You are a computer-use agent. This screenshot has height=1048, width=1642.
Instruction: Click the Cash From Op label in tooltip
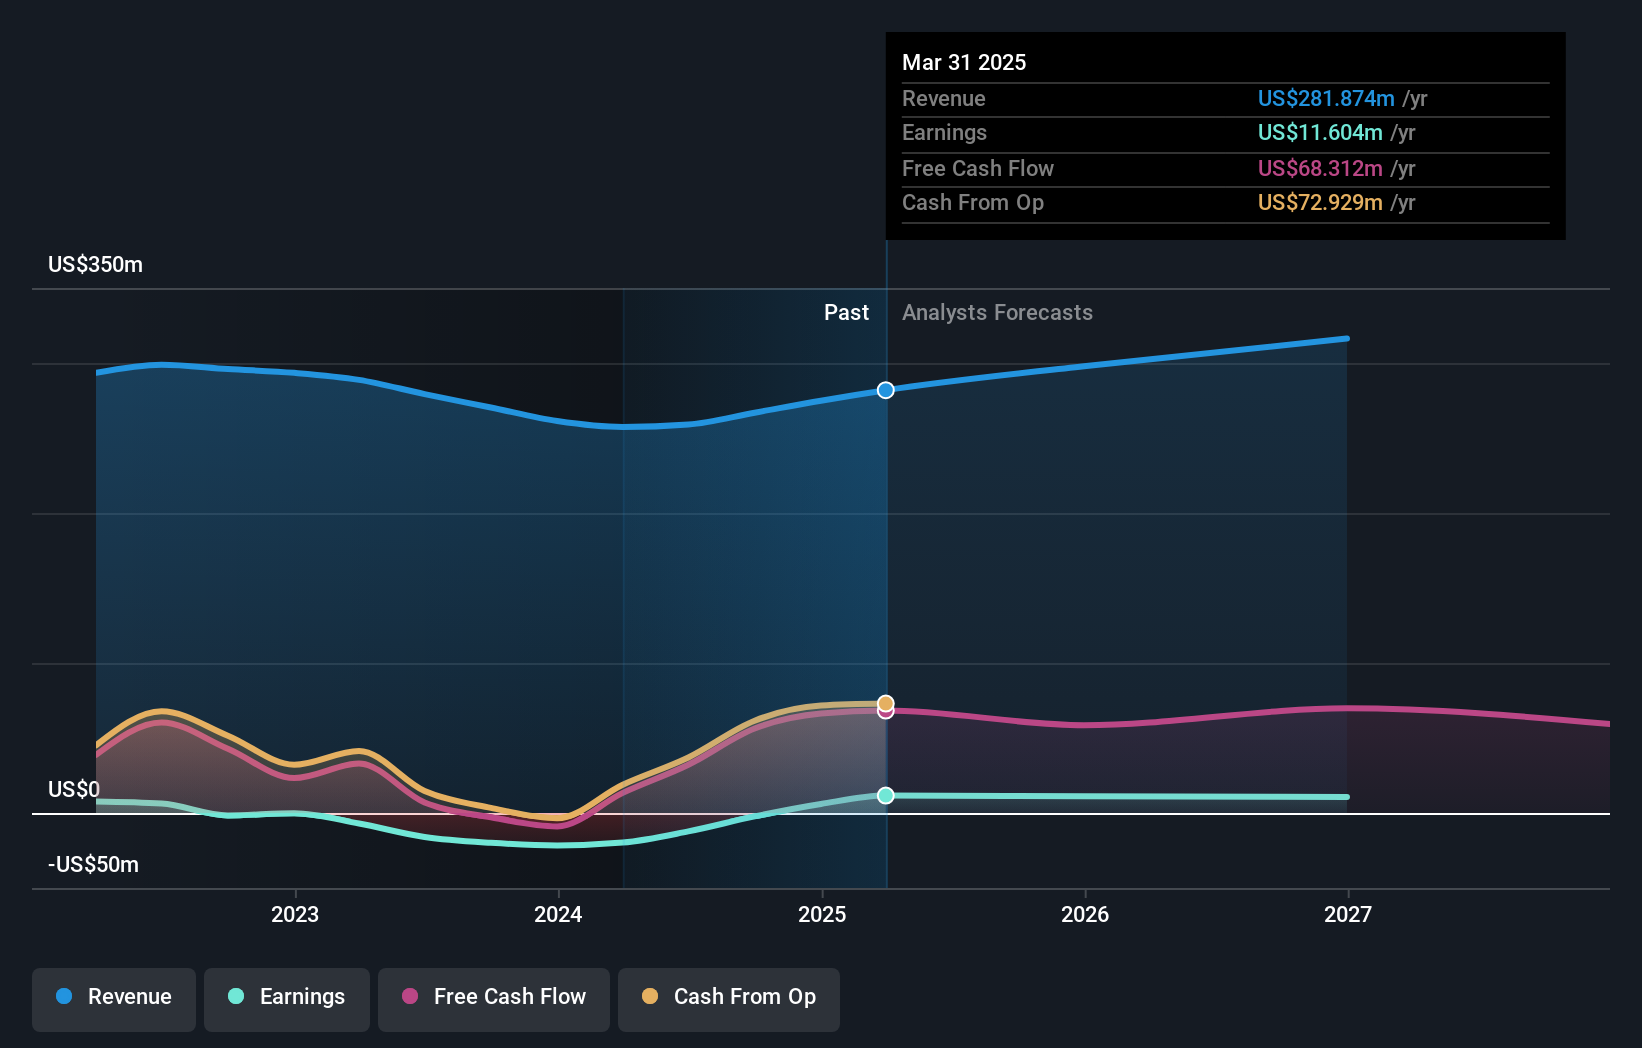[x=973, y=203]
